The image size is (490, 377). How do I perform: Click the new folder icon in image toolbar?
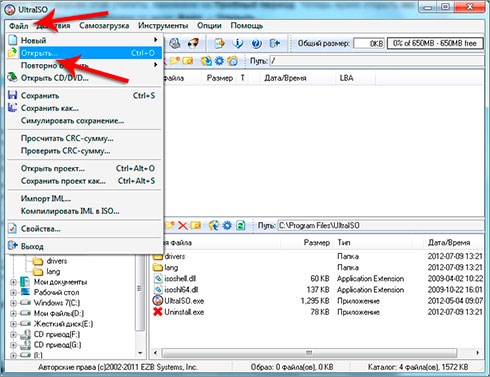pos(175,61)
